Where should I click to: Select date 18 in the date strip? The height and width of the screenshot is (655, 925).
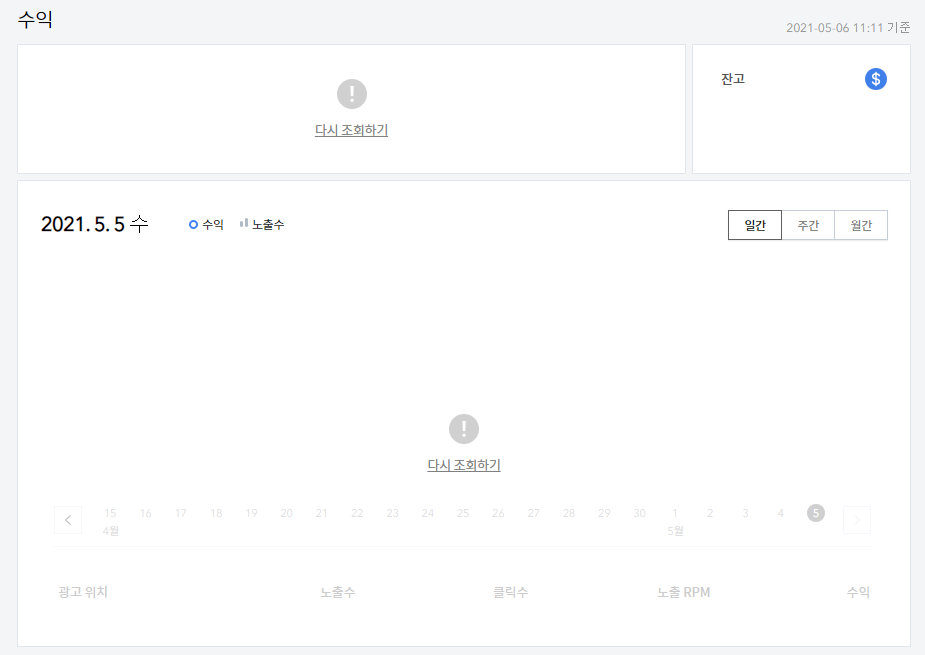pyautogui.click(x=217, y=513)
